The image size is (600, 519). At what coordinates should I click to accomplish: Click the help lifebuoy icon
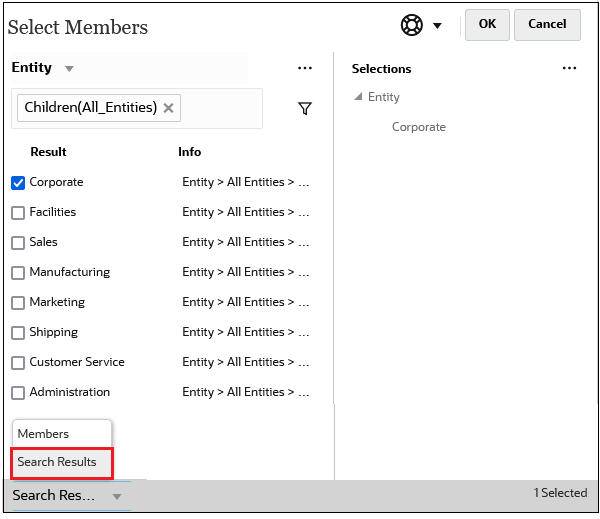(x=412, y=26)
